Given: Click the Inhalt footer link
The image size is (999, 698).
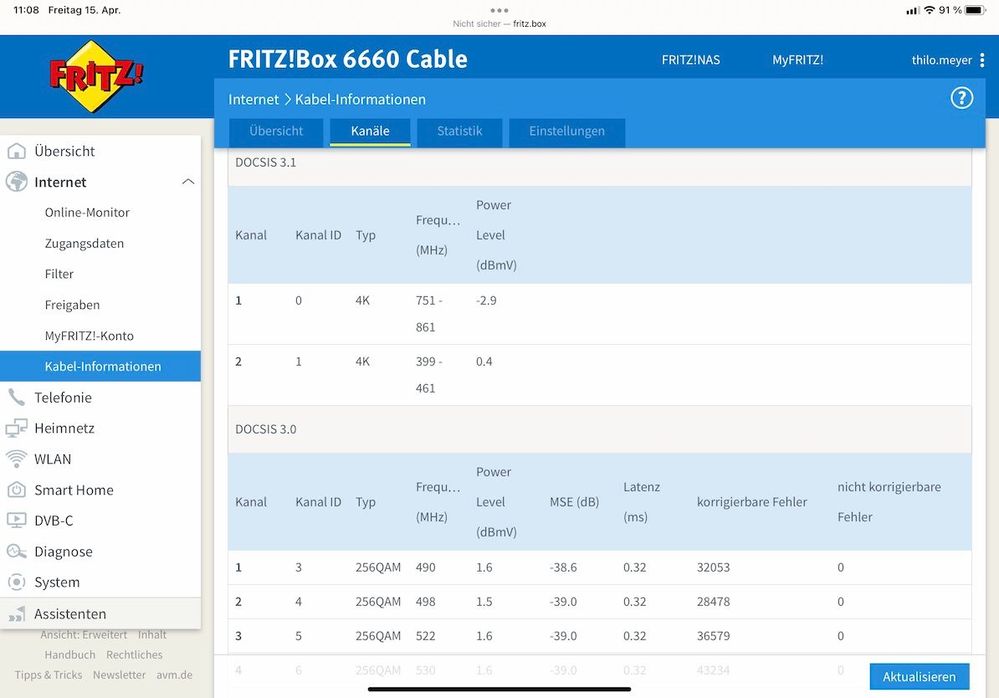Looking at the screenshot, I should (x=152, y=634).
